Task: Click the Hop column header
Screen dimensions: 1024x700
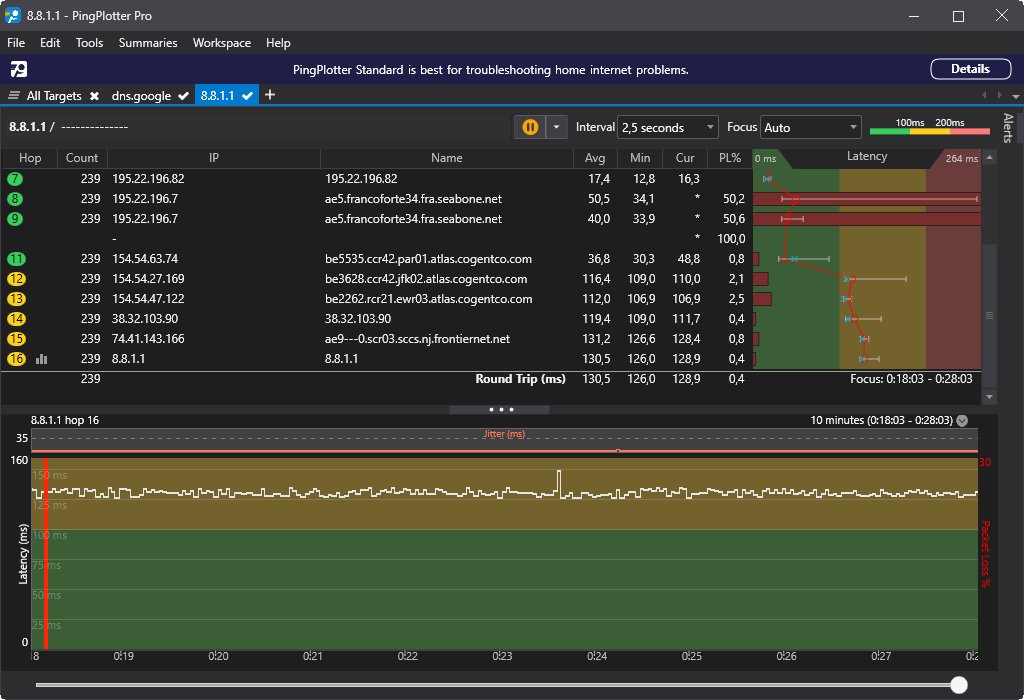Action: [x=29, y=158]
